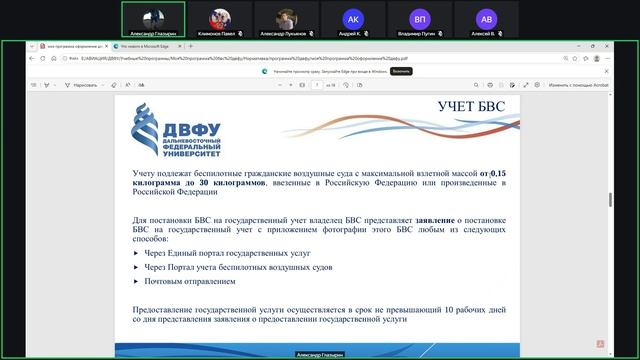
Task: Click the УЧЕТ БВС slide title
Action: tap(471, 107)
